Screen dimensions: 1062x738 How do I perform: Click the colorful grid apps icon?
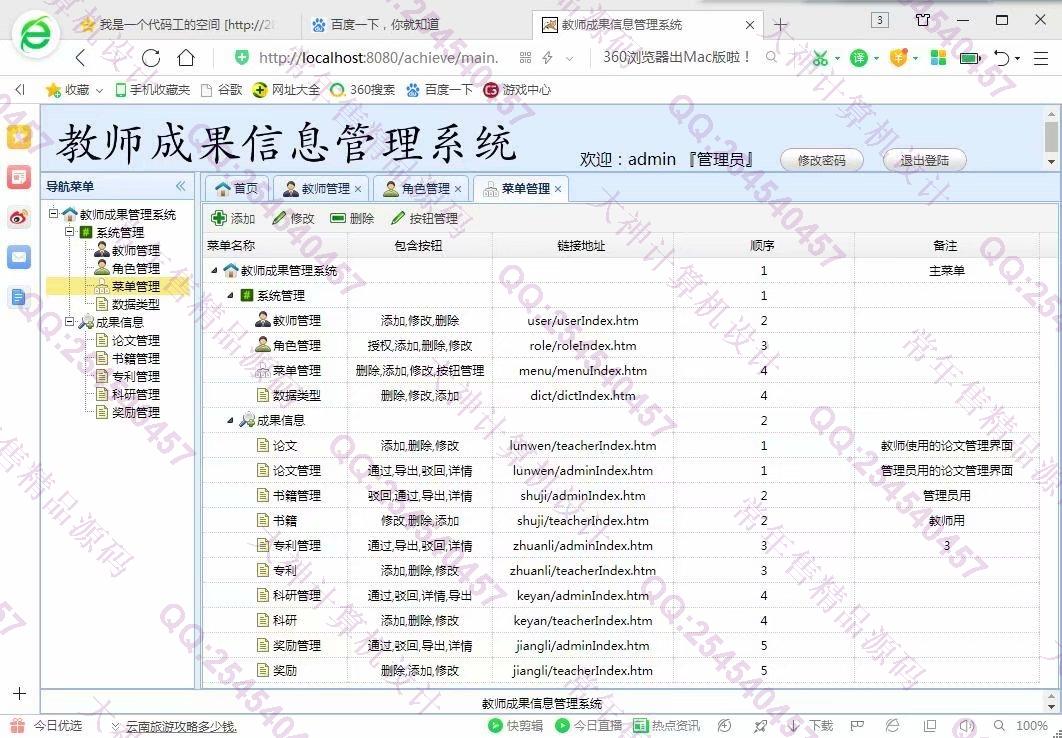pos(938,58)
